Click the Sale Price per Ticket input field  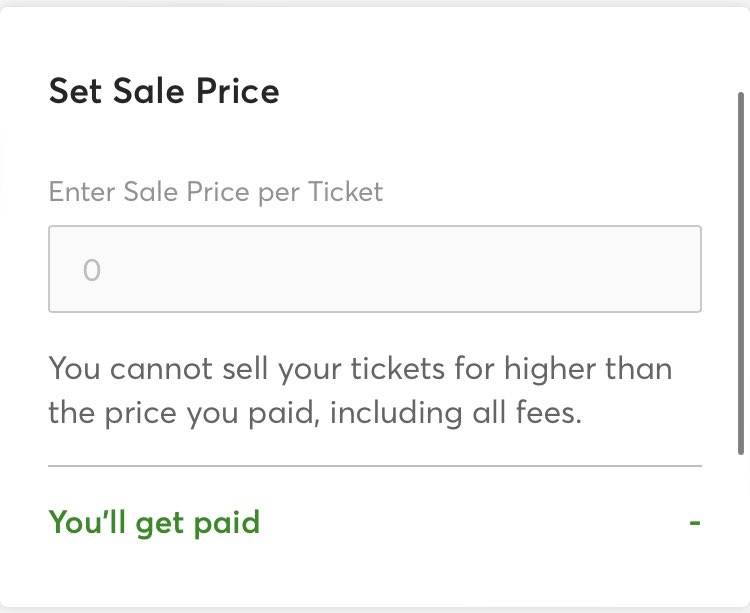coord(375,269)
